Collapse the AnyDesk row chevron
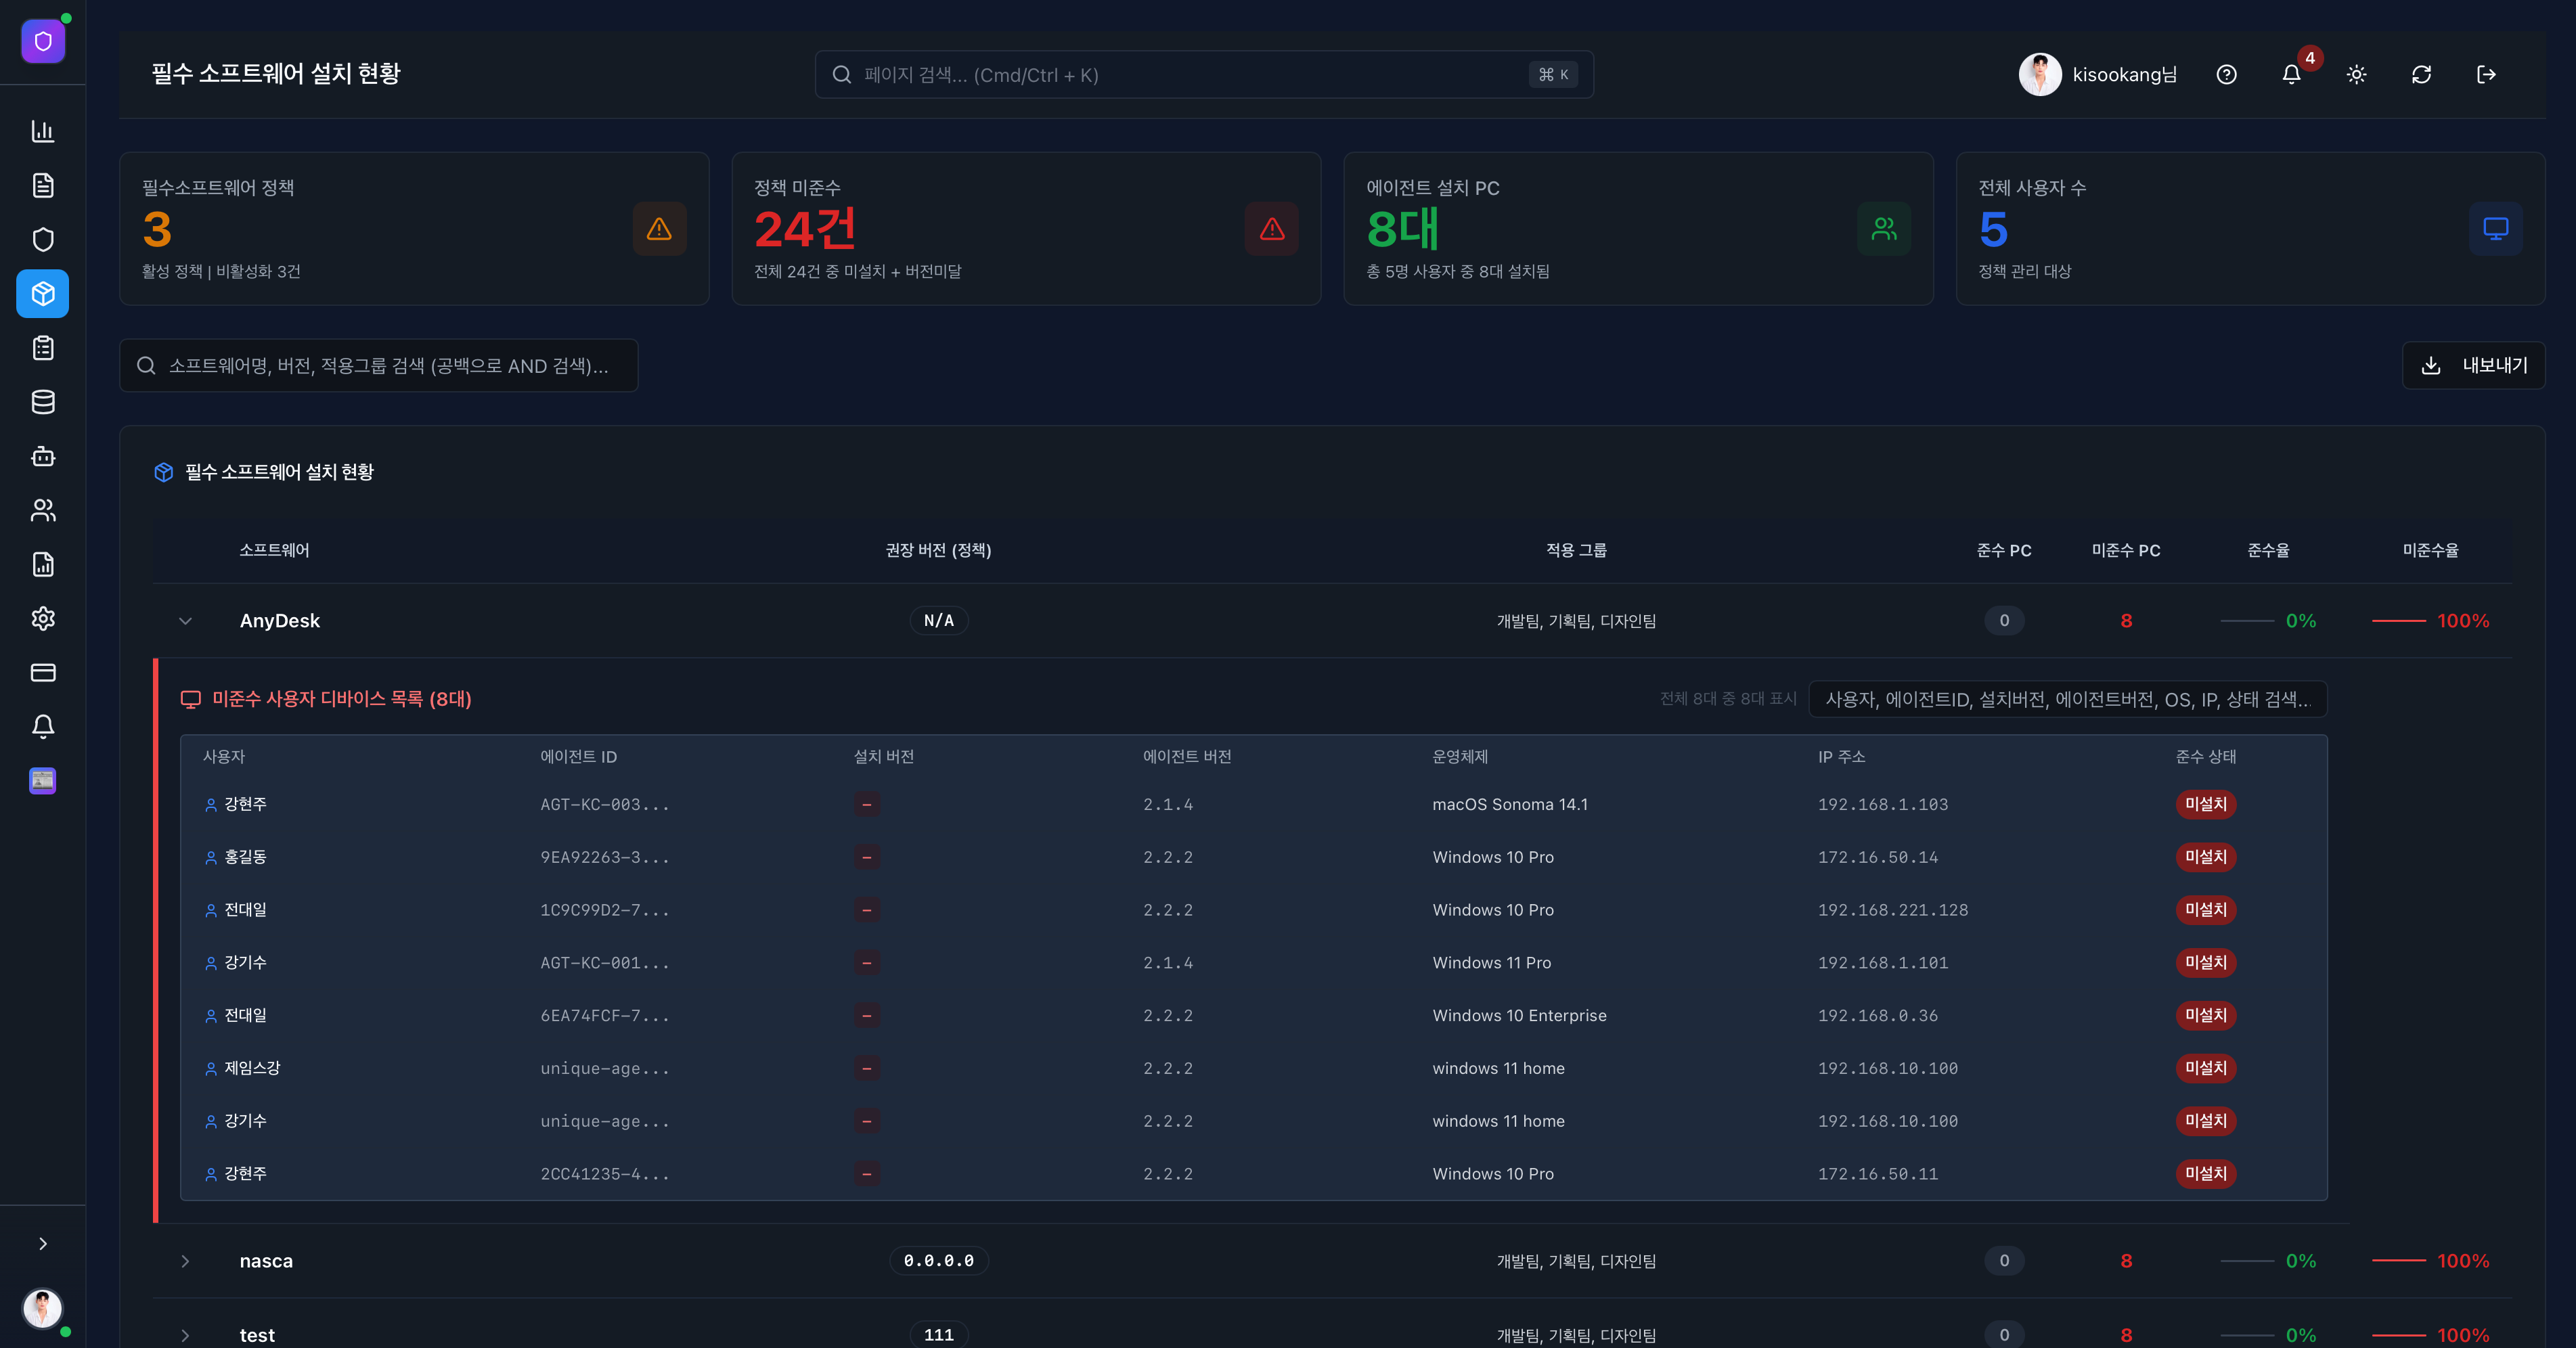2576x1348 pixels. pyautogui.click(x=185, y=621)
